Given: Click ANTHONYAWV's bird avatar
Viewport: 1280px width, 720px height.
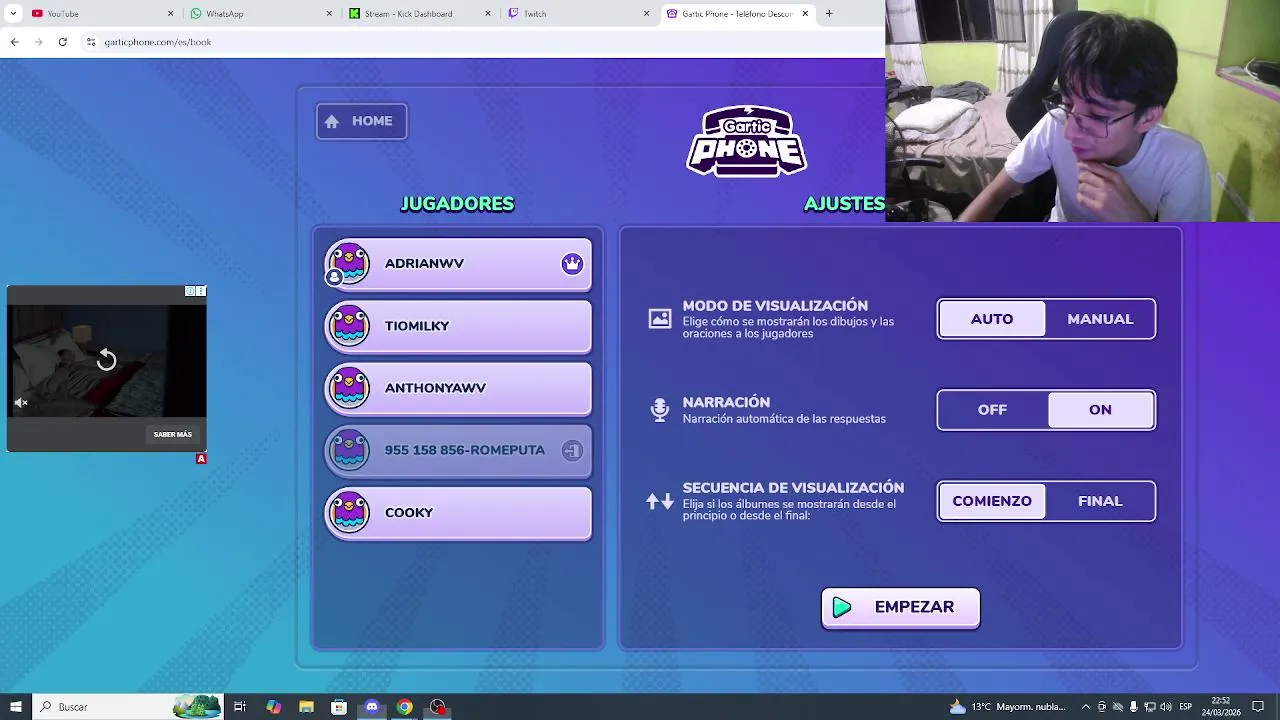Looking at the screenshot, I should 349,388.
